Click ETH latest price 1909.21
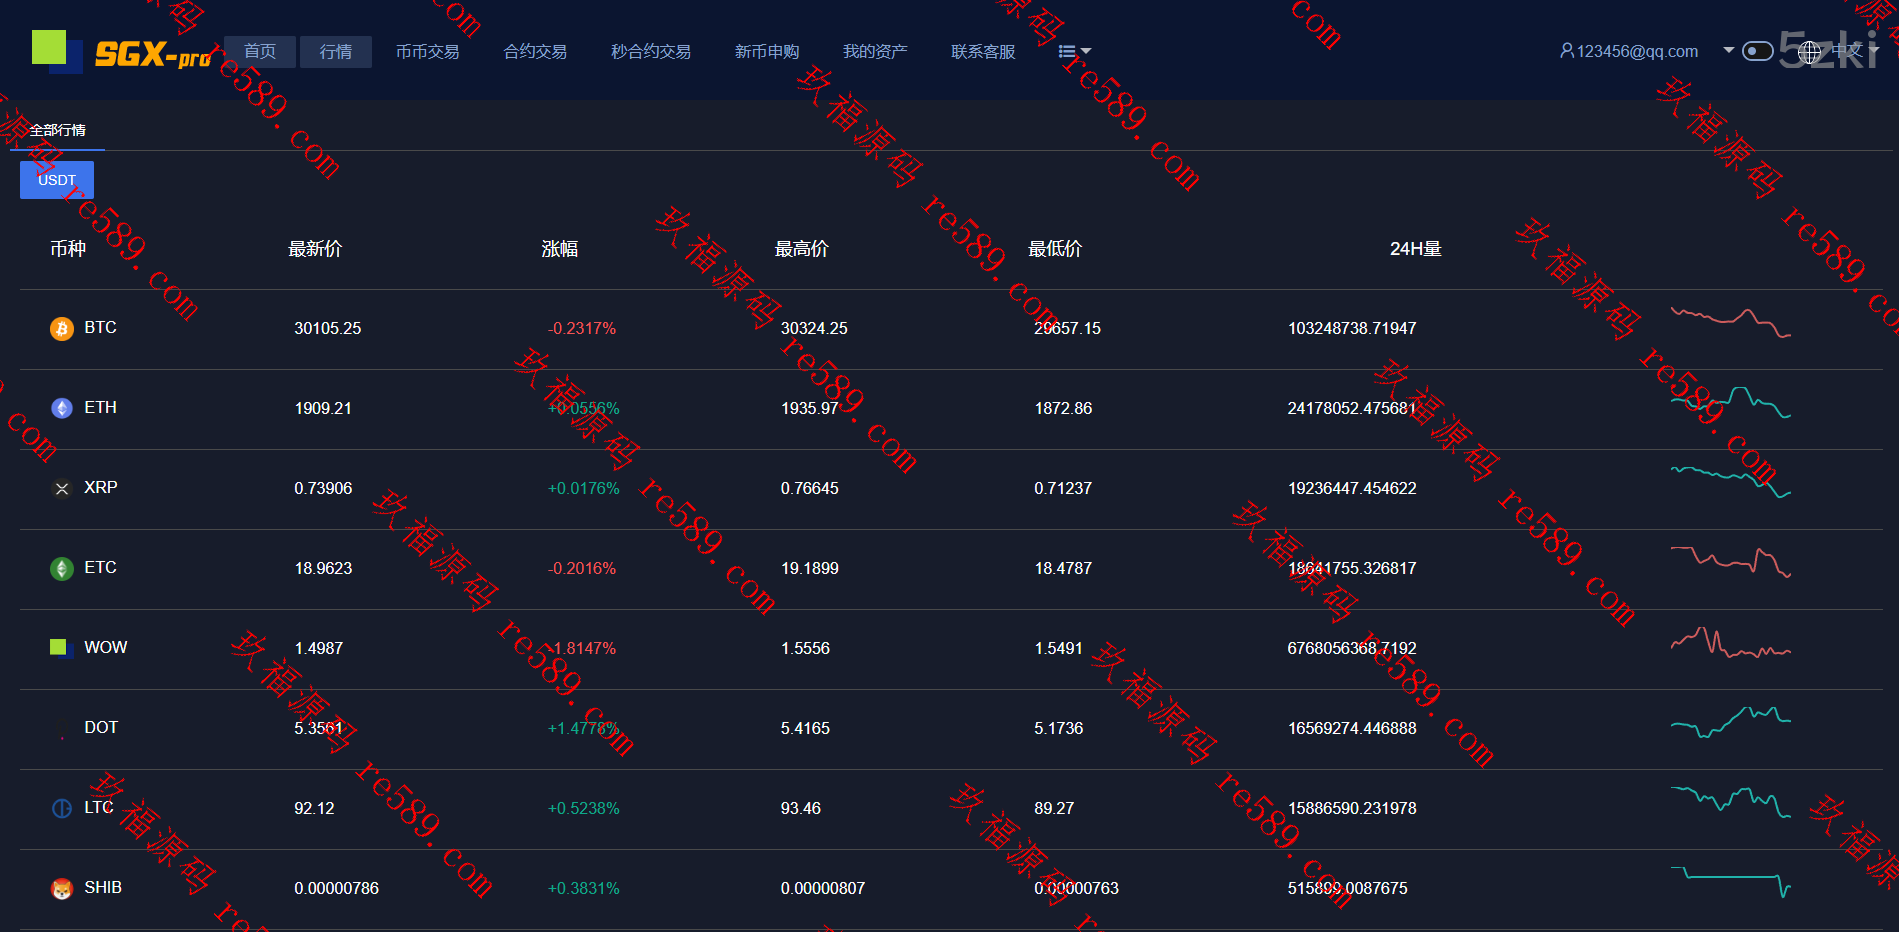1899x932 pixels. tap(323, 409)
